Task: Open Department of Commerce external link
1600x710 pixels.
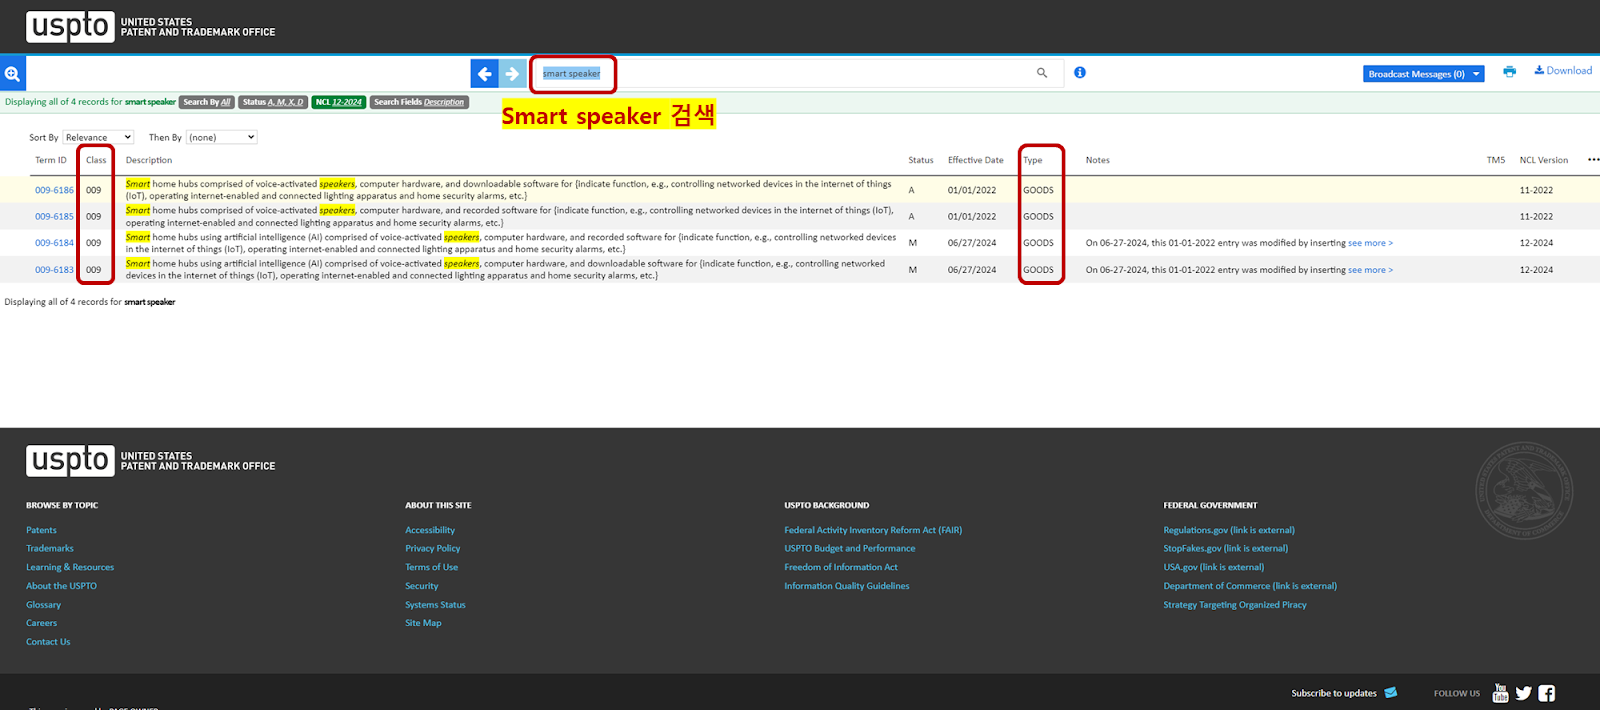Action: pyautogui.click(x=1250, y=586)
